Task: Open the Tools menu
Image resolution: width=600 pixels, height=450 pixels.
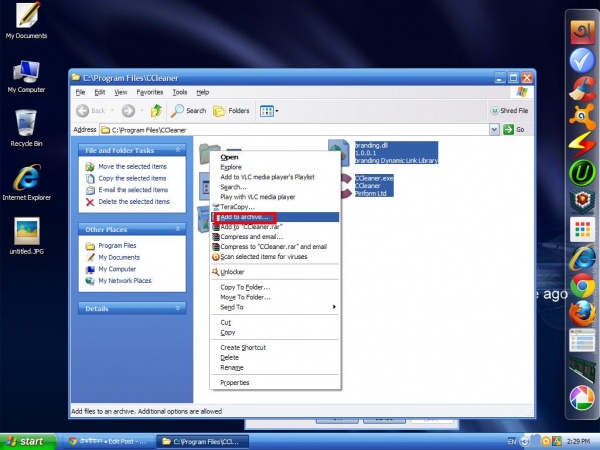Action: pyautogui.click(x=180, y=92)
